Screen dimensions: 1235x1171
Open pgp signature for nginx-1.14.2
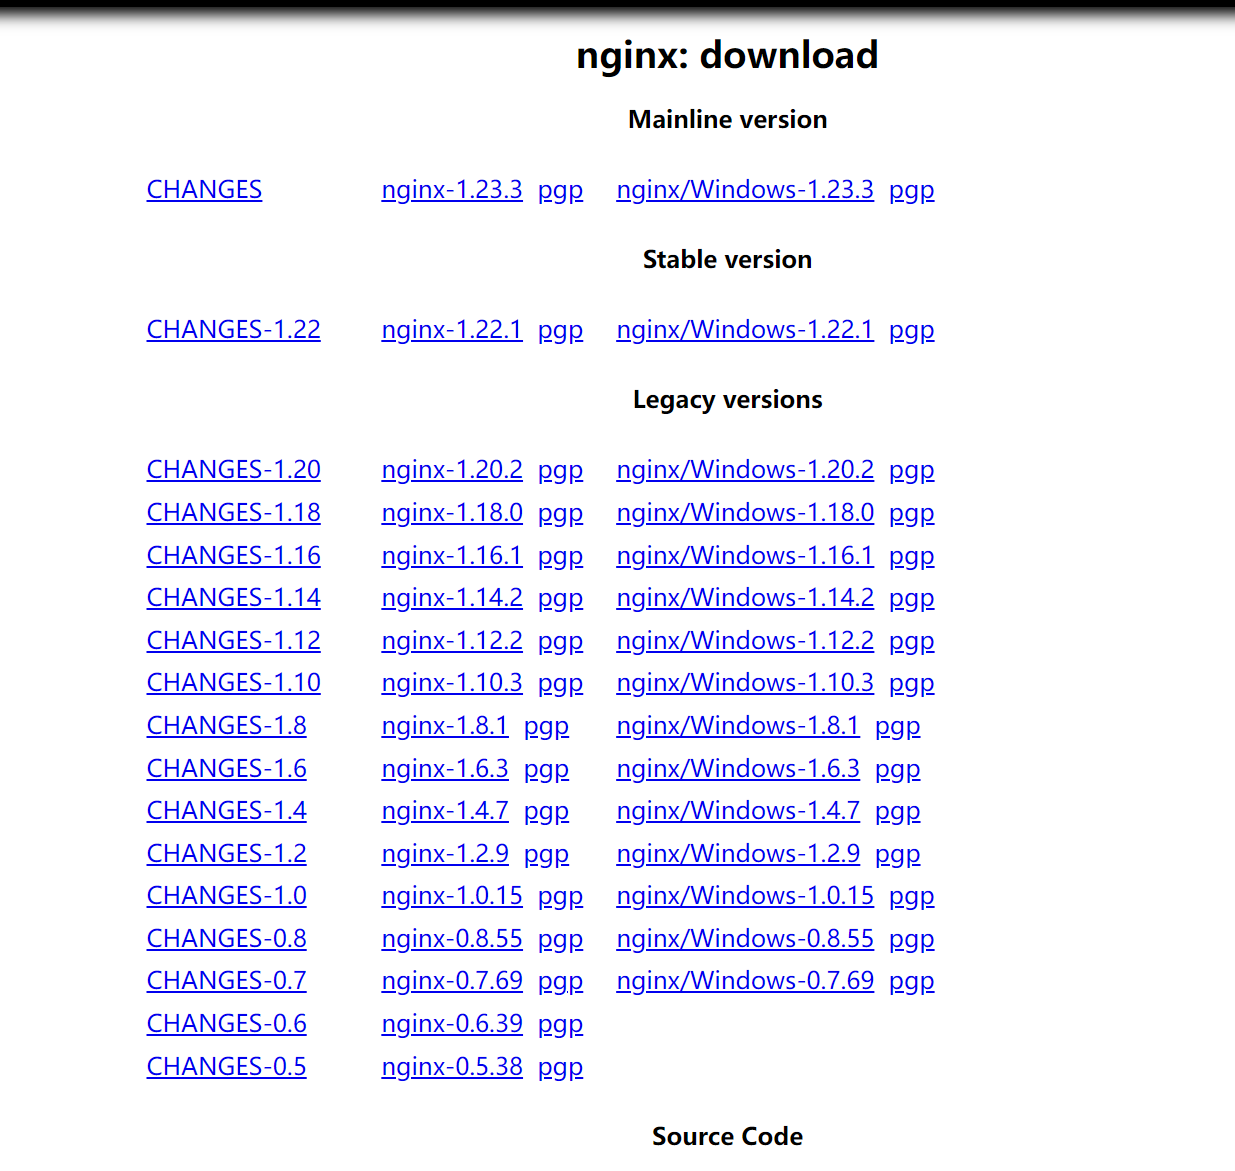(x=560, y=598)
